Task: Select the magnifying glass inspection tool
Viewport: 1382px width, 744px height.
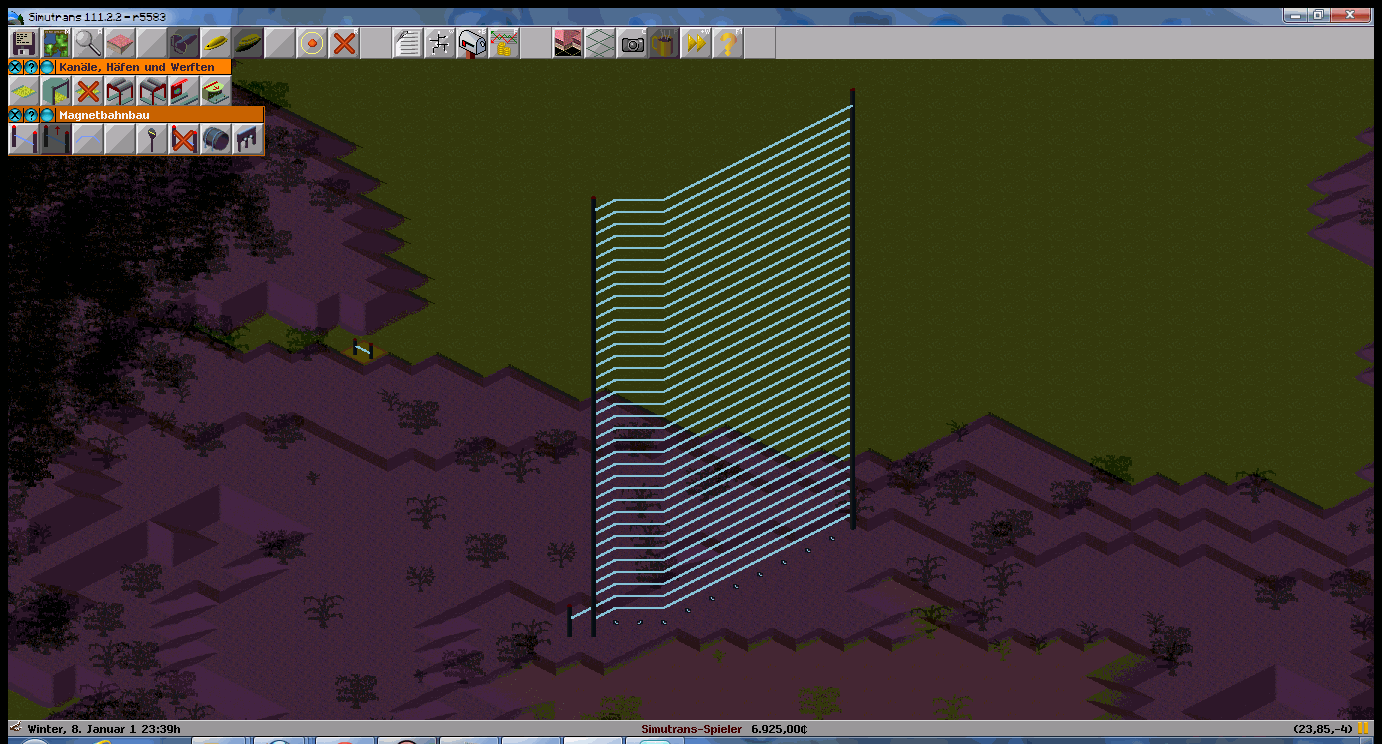Action: click(88, 43)
